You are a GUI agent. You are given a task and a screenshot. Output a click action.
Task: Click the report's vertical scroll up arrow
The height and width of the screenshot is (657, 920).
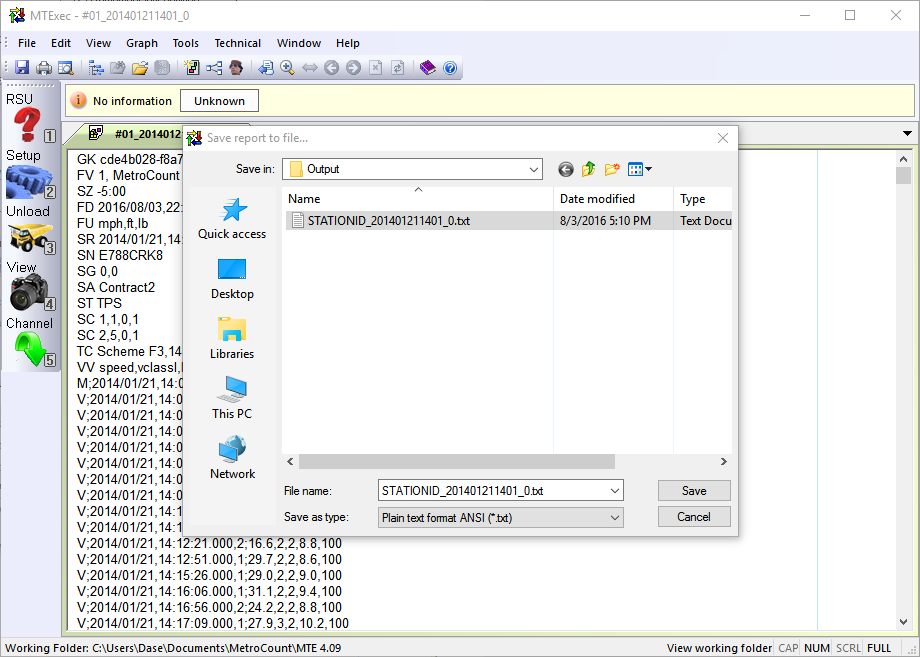(x=903, y=158)
